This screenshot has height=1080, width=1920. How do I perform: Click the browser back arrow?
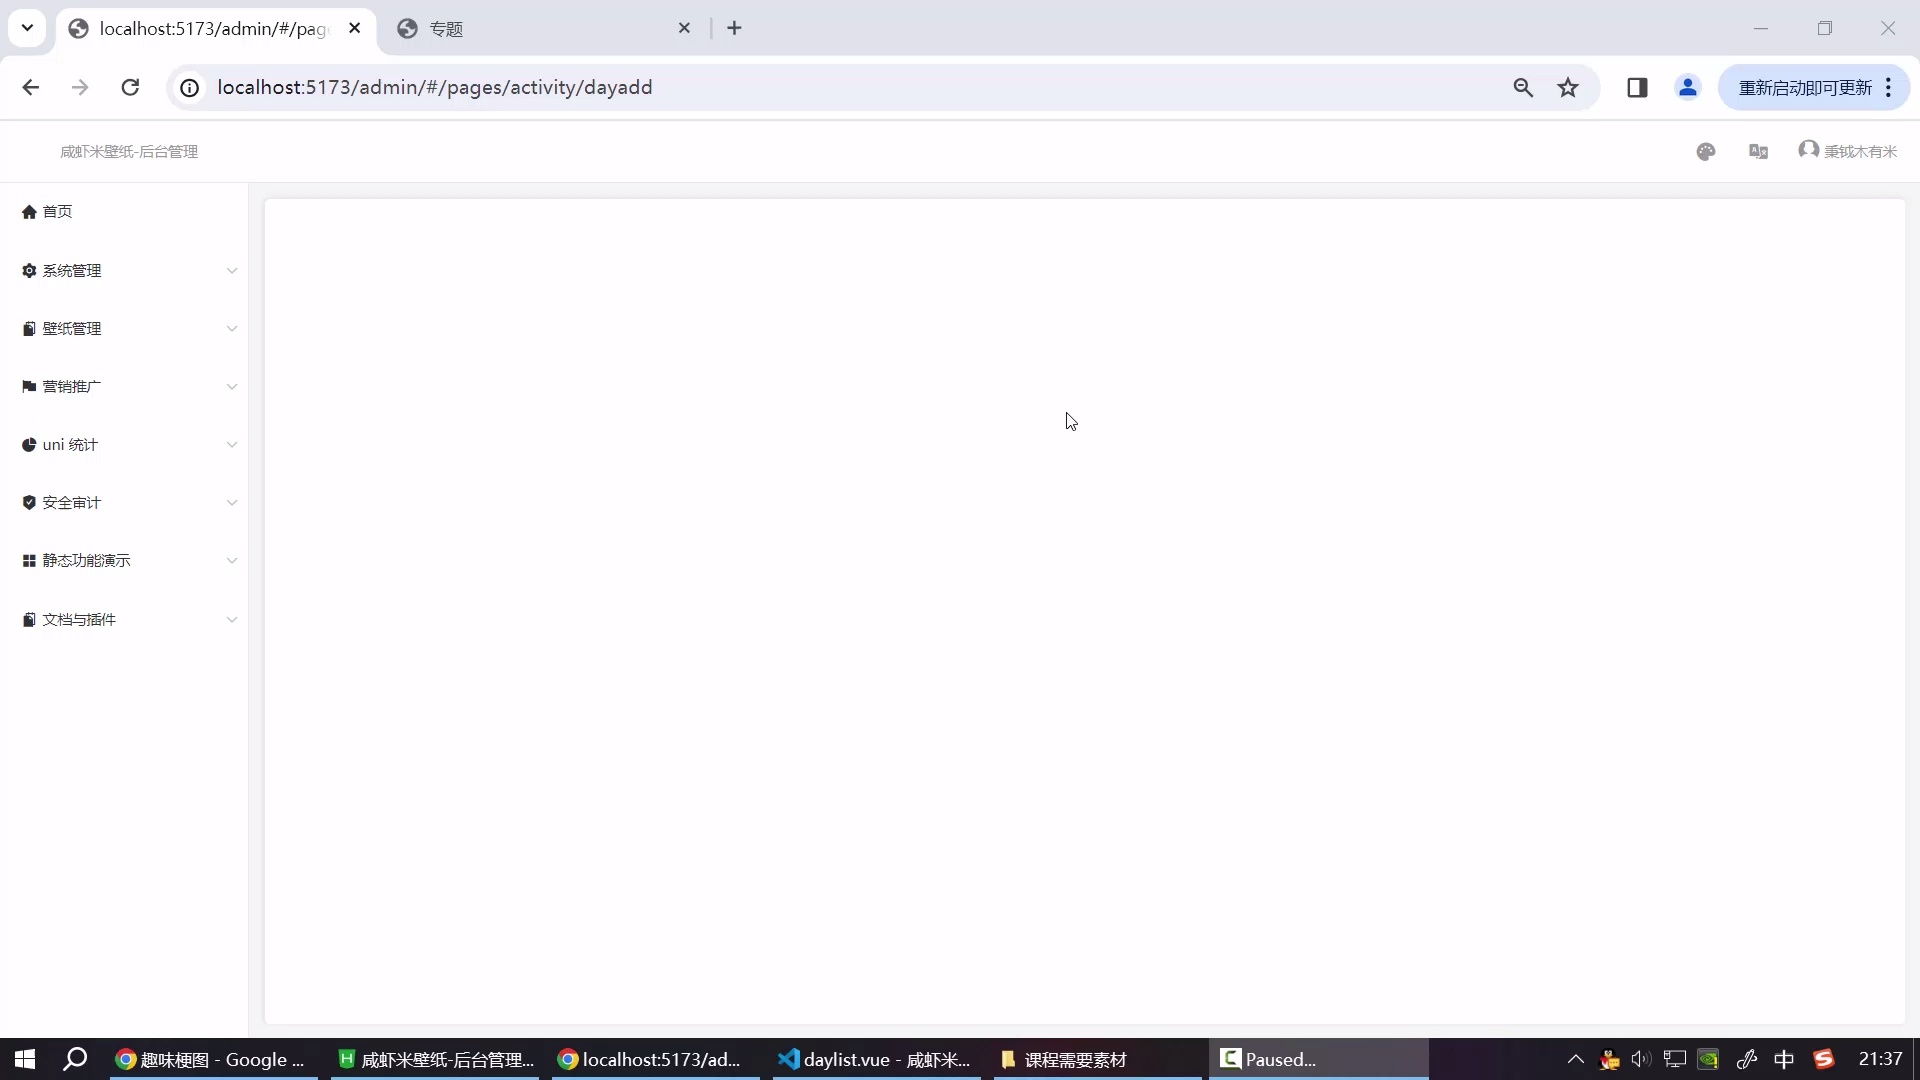[x=31, y=88]
